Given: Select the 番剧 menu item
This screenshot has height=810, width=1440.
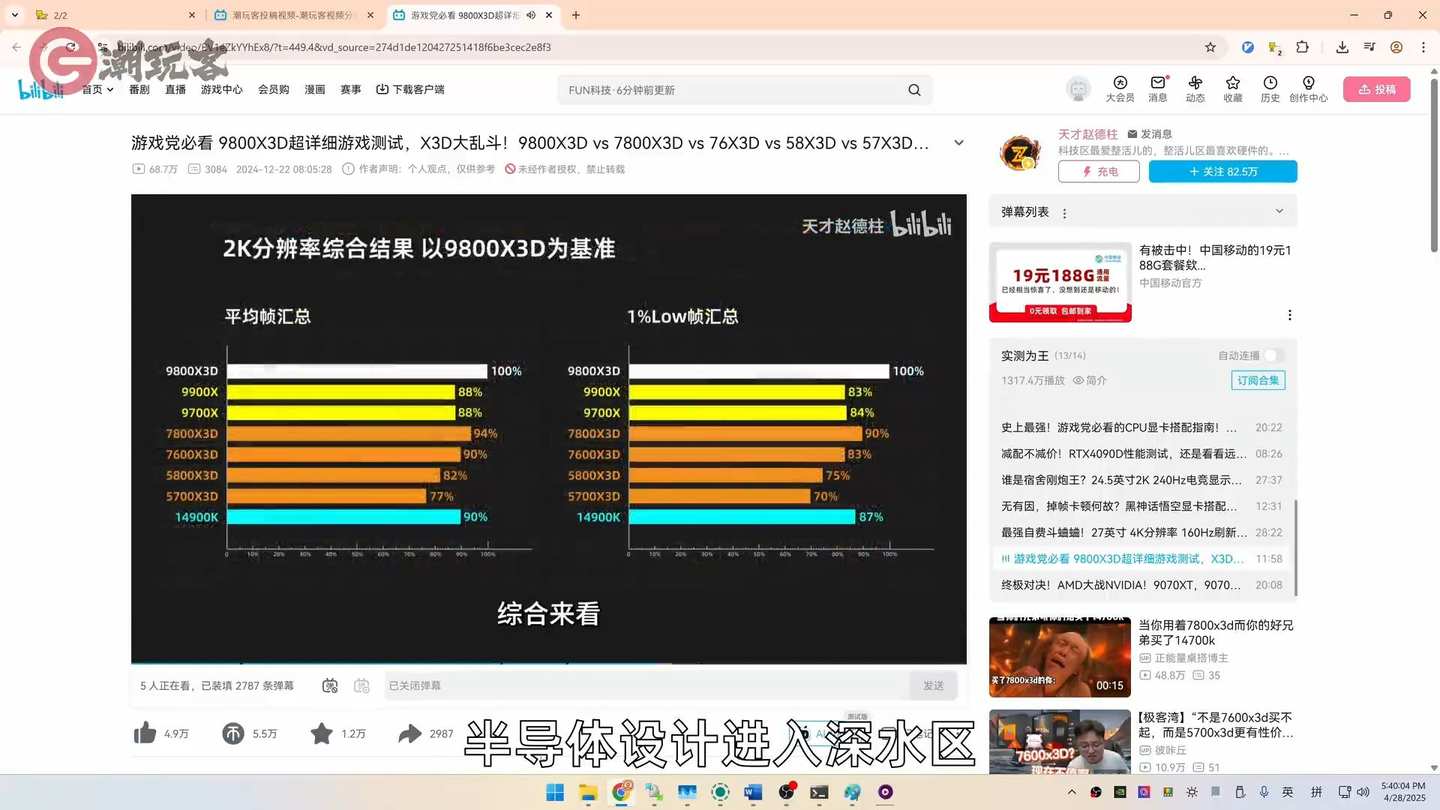Looking at the screenshot, I should [x=138, y=89].
